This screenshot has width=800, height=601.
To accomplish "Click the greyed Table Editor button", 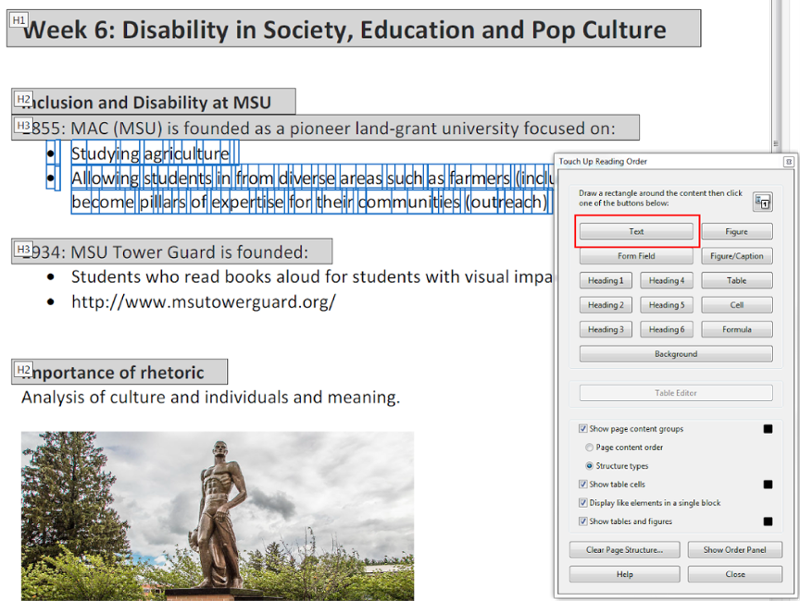I will pos(676,392).
